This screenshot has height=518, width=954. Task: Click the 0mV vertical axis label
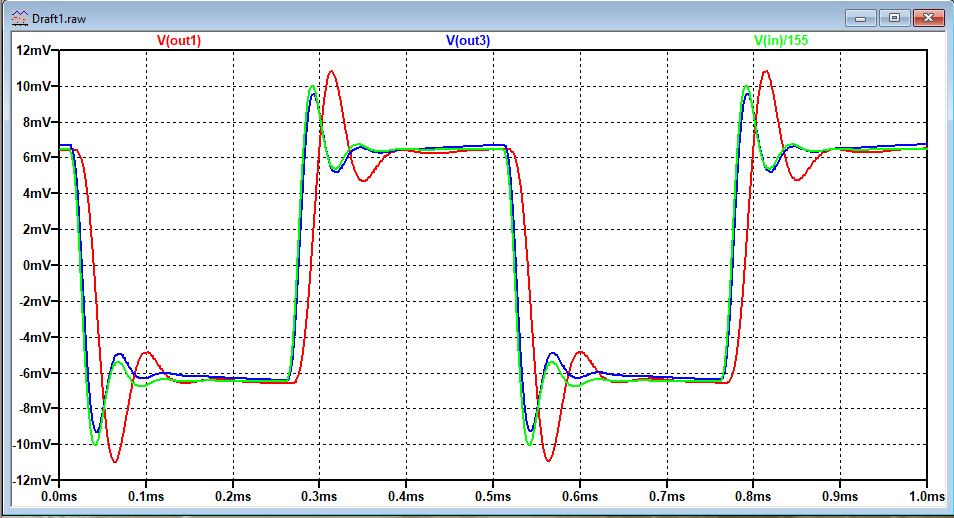tap(38, 265)
